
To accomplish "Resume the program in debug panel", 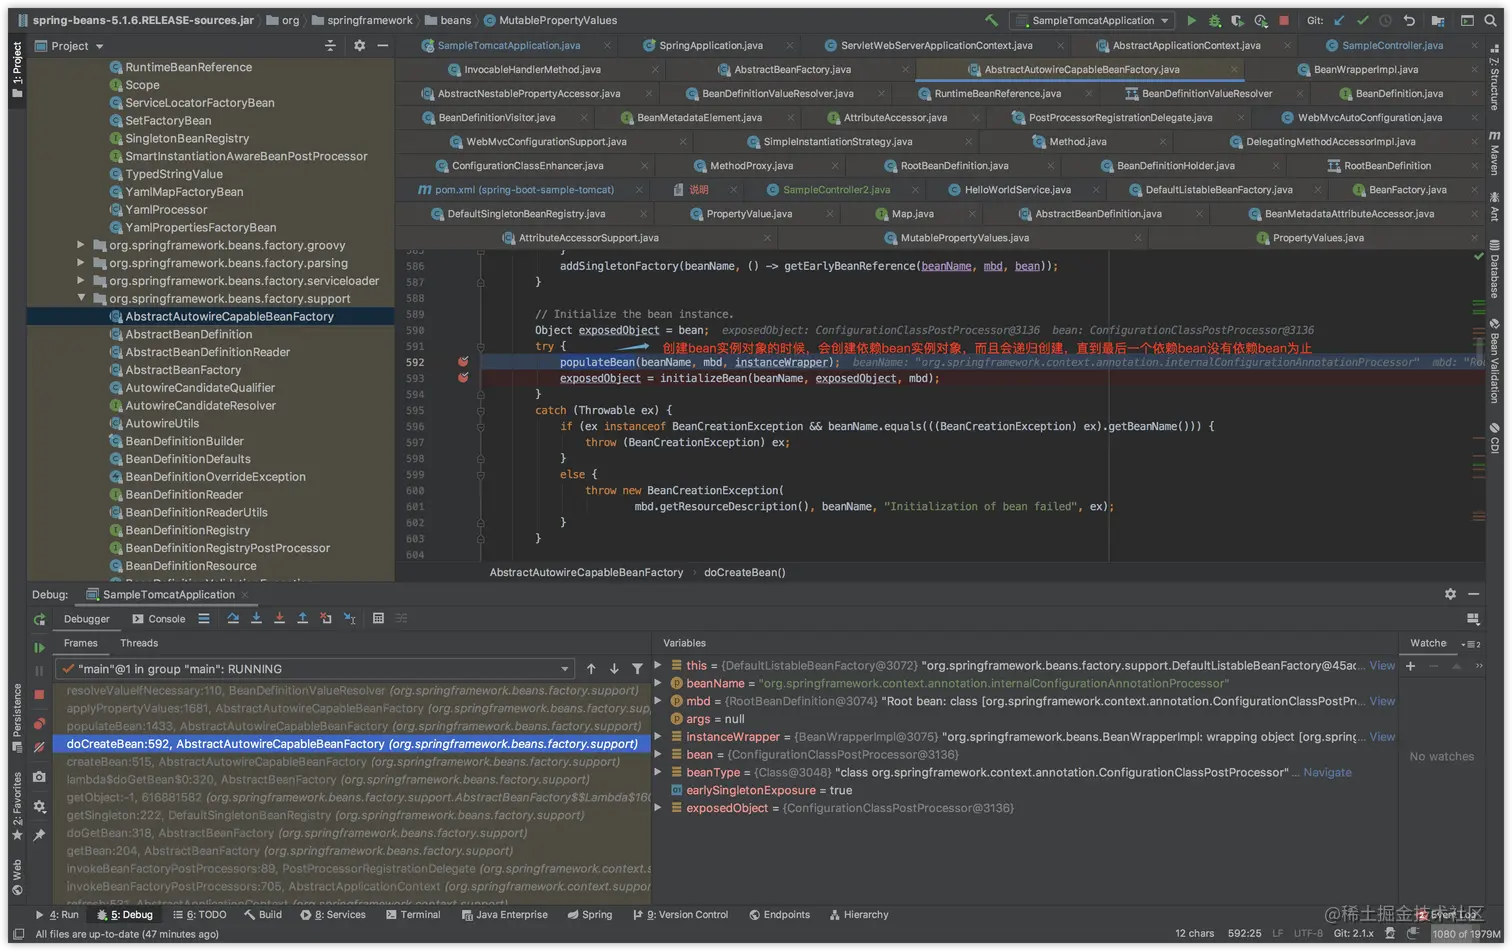I will coord(39,647).
